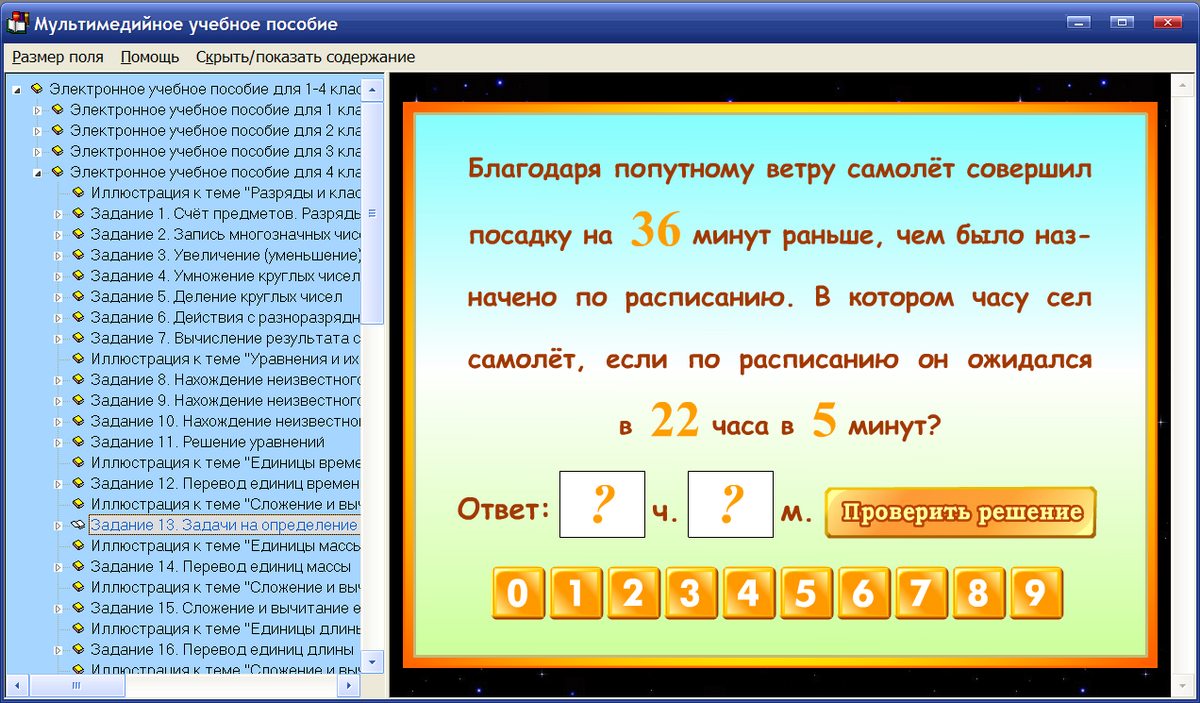This screenshot has width=1200, height=703.
Task: Select Задание 5 Деление круглых чисел
Action: (216, 297)
